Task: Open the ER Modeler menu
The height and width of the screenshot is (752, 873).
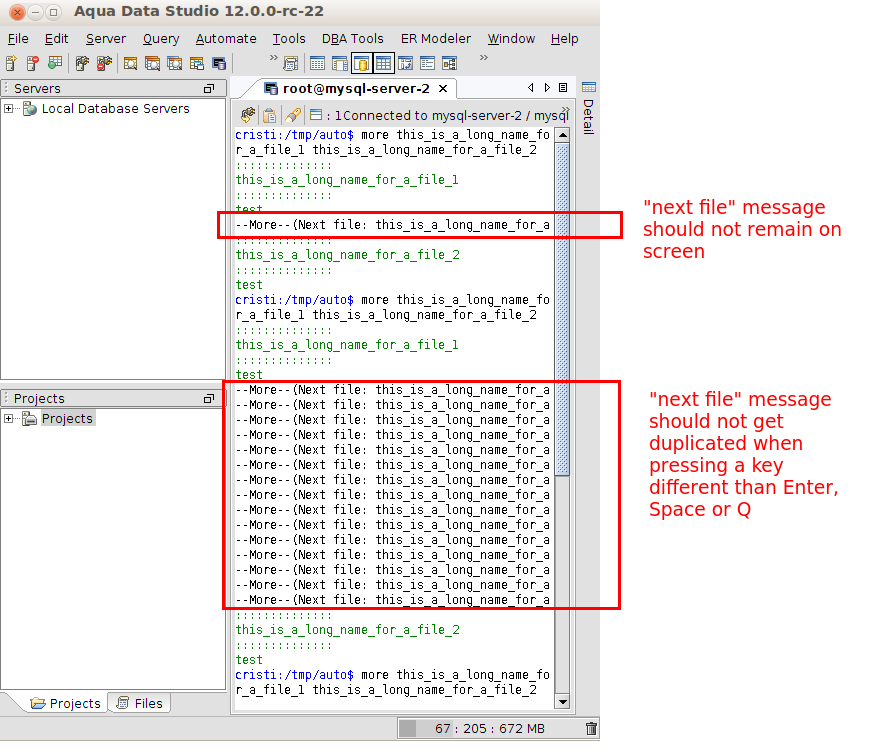Action: 435,39
